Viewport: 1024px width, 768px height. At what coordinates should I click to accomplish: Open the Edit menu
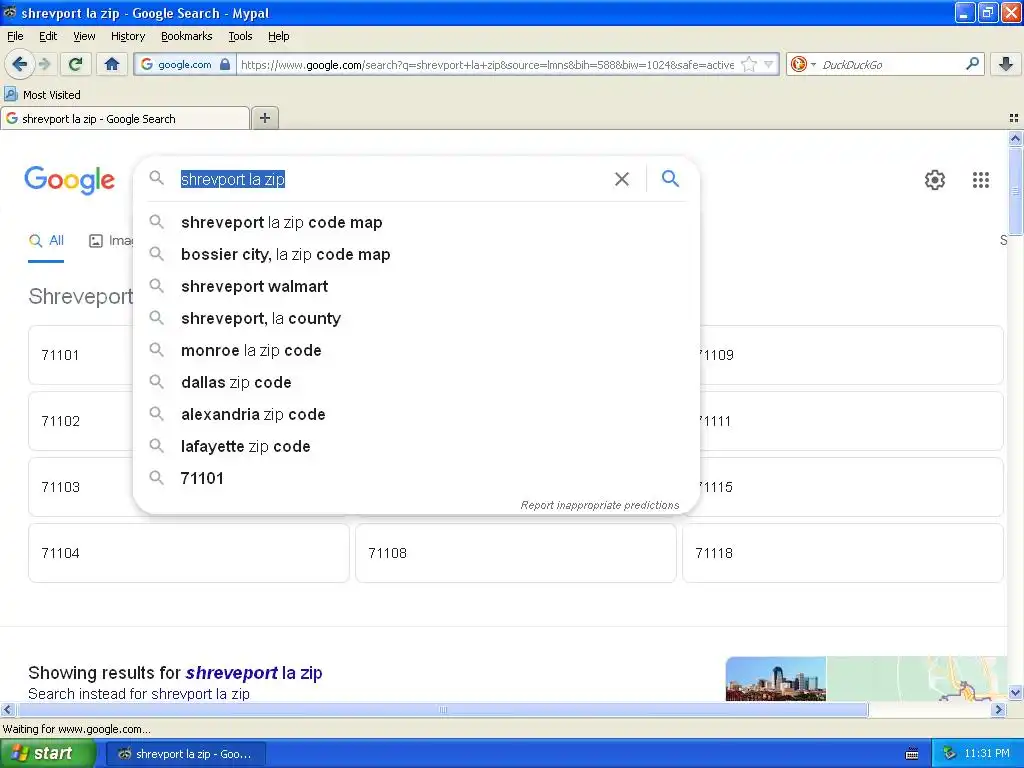click(48, 36)
